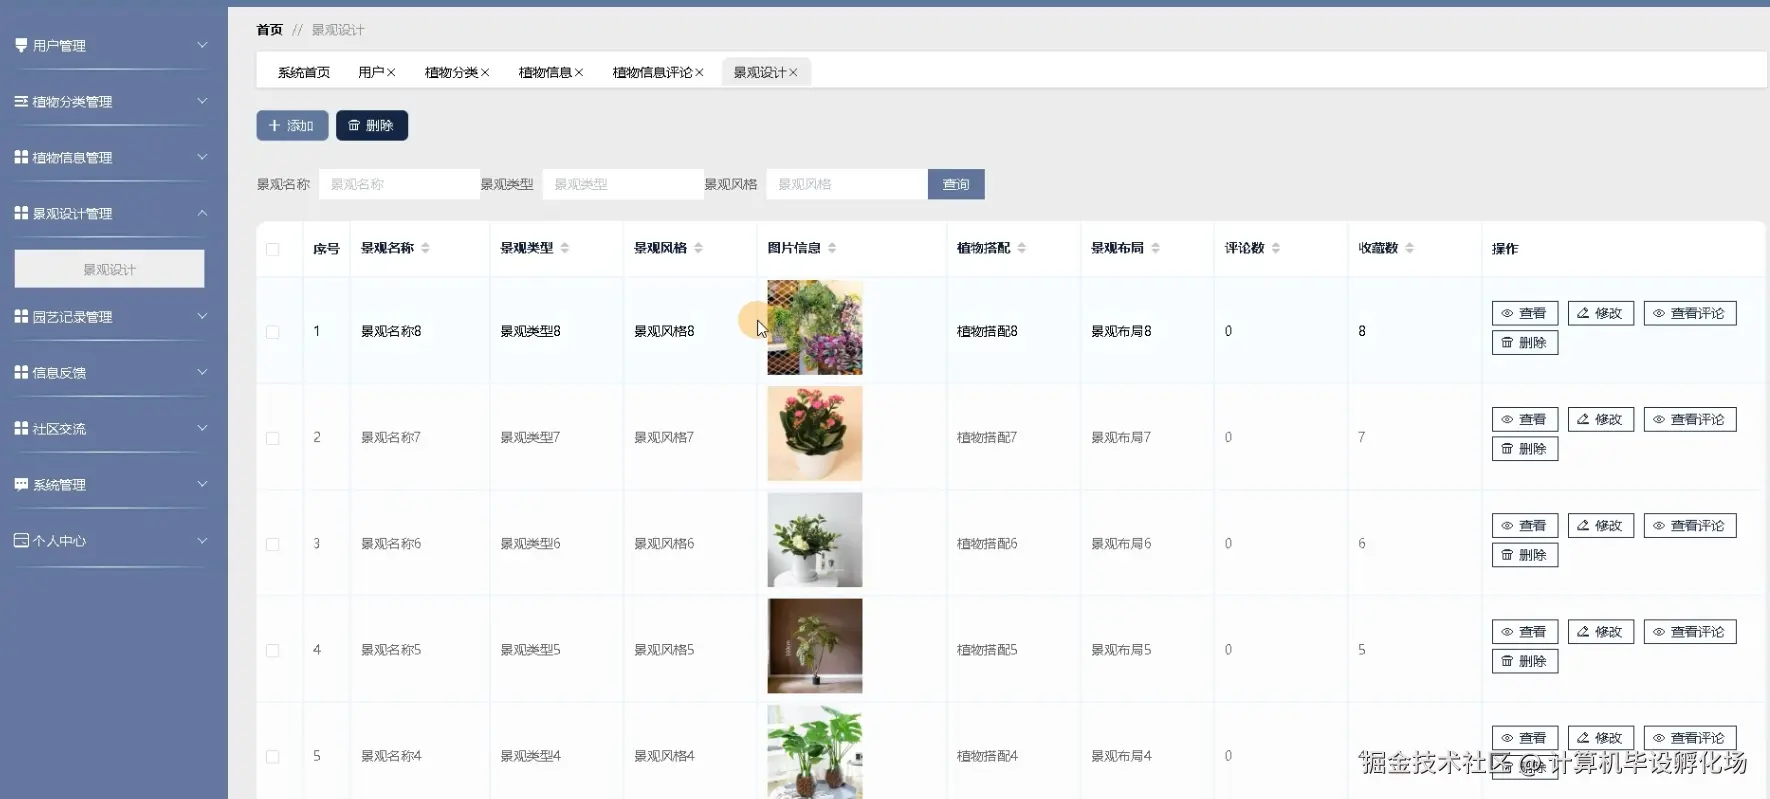Viewport: 1770px width, 799px height.
Task: Open the 景观设计 sidebar submenu item
Action: click(109, 269)
